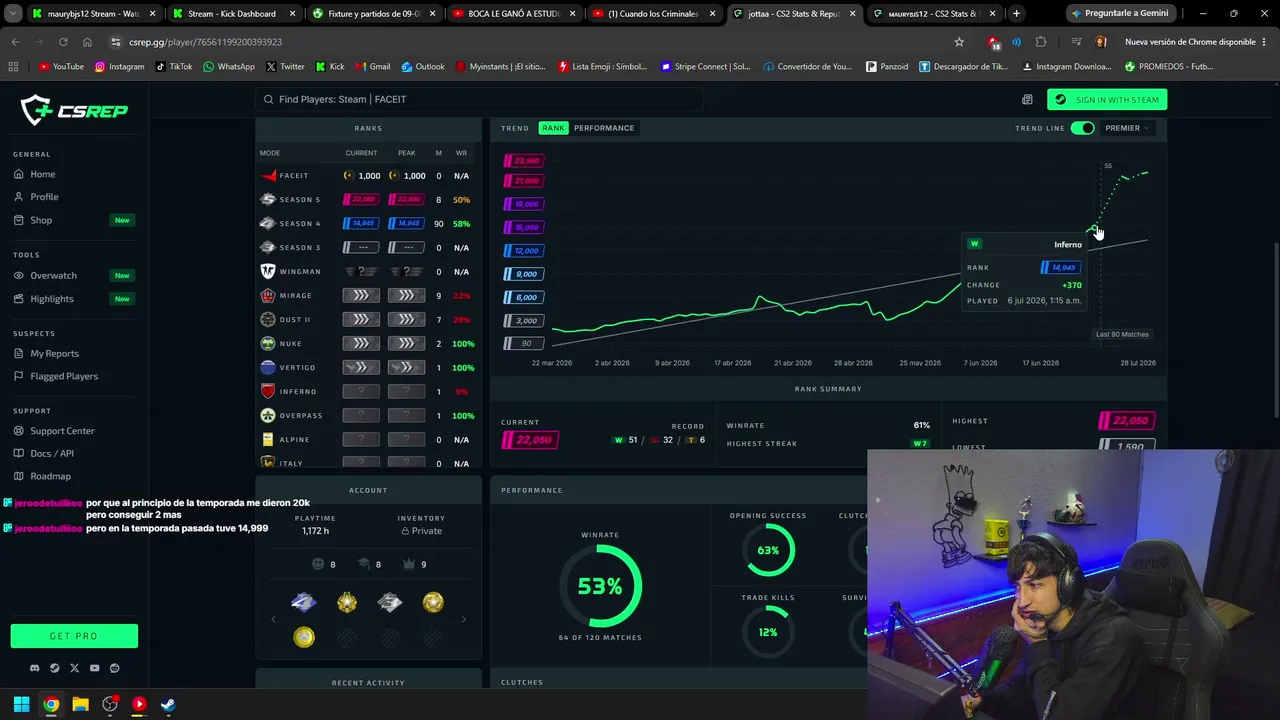Open the Panzoid bookmark

[887, 67]
